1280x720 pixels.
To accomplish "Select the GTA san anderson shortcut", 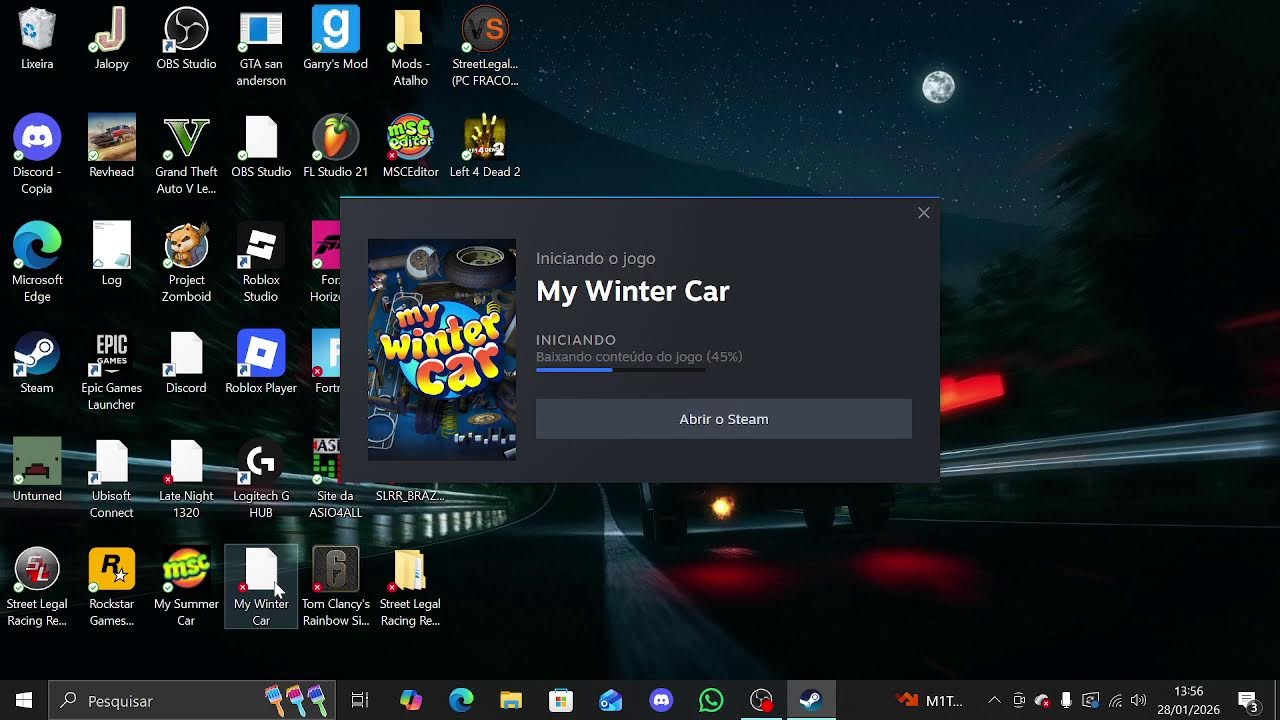I will pyautogui.click(x=261, y=47).
